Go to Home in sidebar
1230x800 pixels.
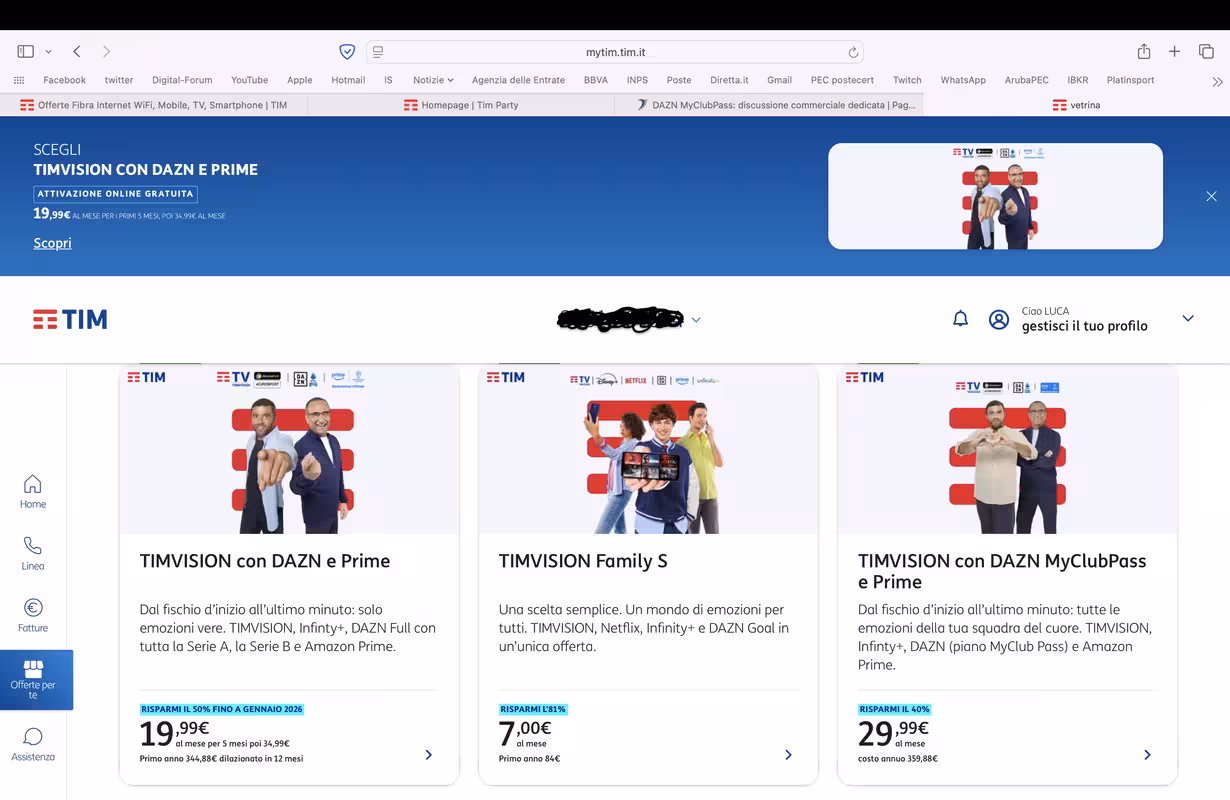pyautogui.click(x=33, y=491)
